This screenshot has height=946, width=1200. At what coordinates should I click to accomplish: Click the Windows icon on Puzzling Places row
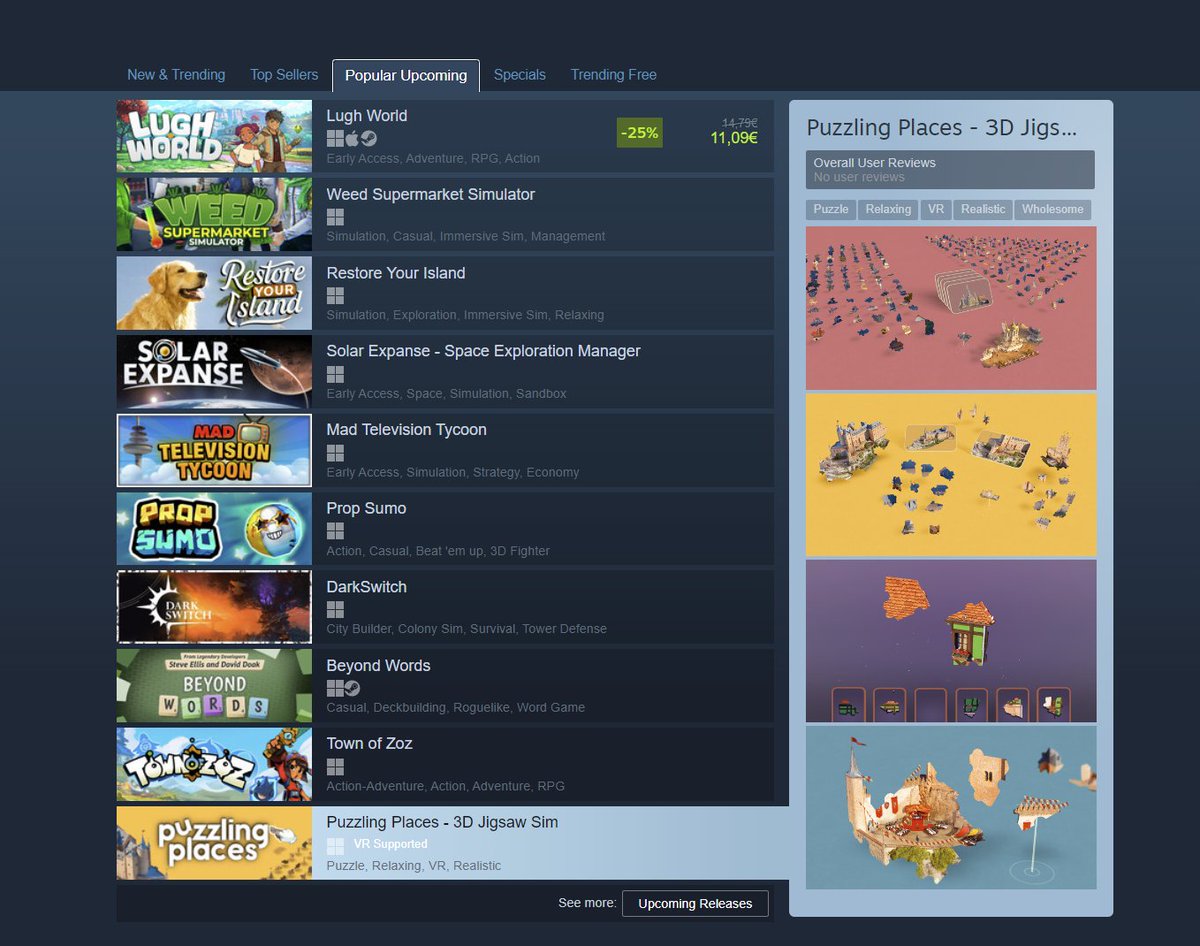pos(335,845)
